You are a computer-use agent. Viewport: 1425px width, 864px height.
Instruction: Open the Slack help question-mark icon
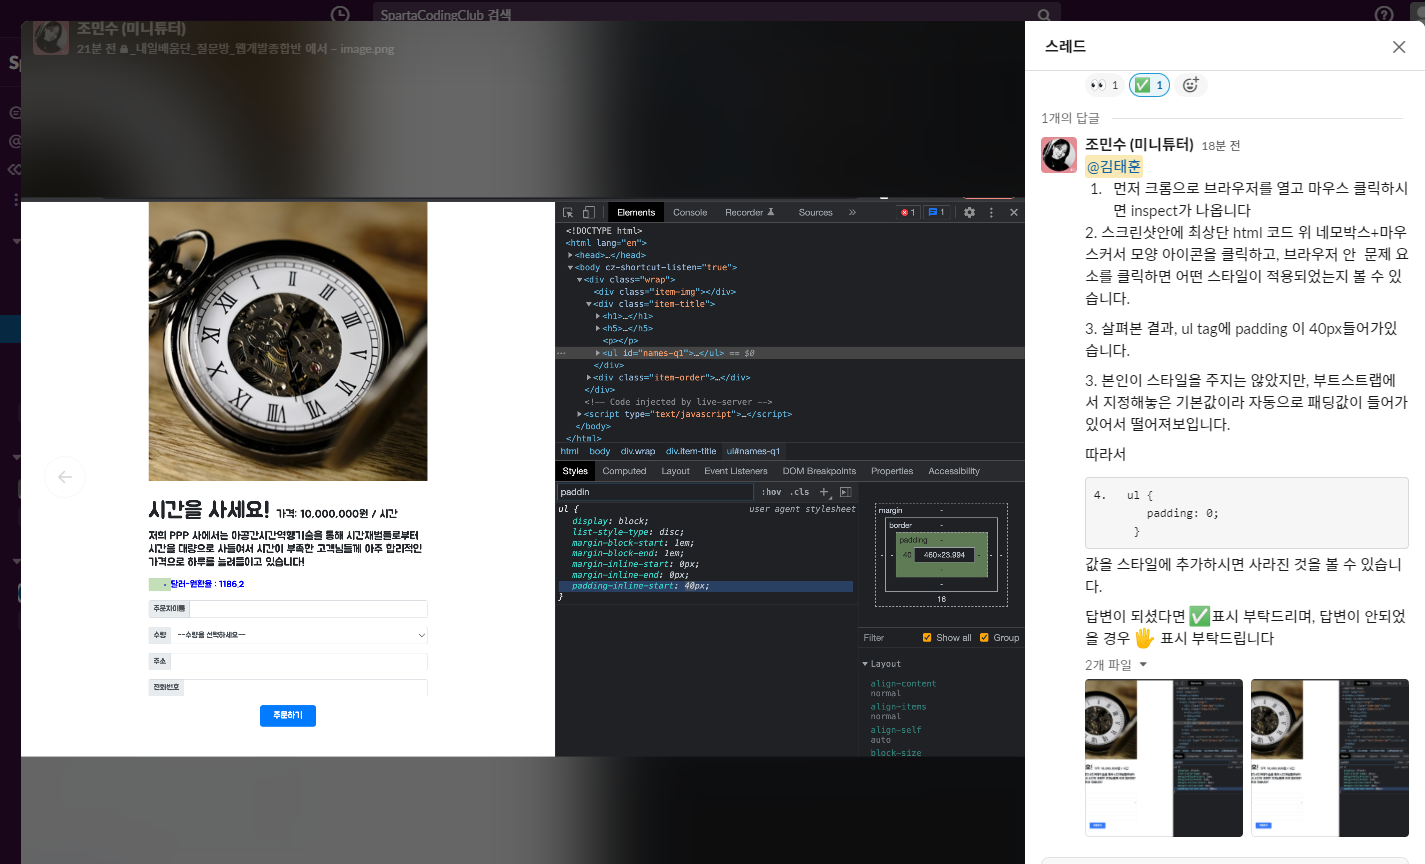coord(1384,14)
